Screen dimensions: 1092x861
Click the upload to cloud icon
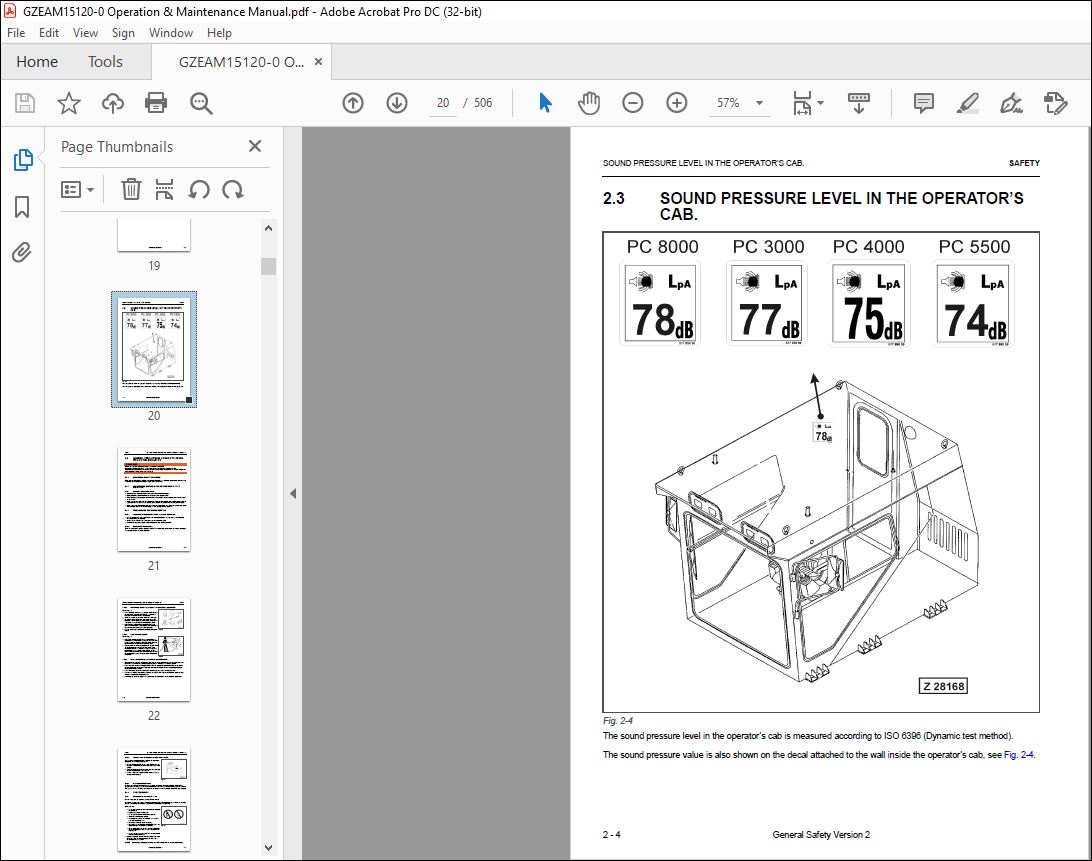[112, 103]
